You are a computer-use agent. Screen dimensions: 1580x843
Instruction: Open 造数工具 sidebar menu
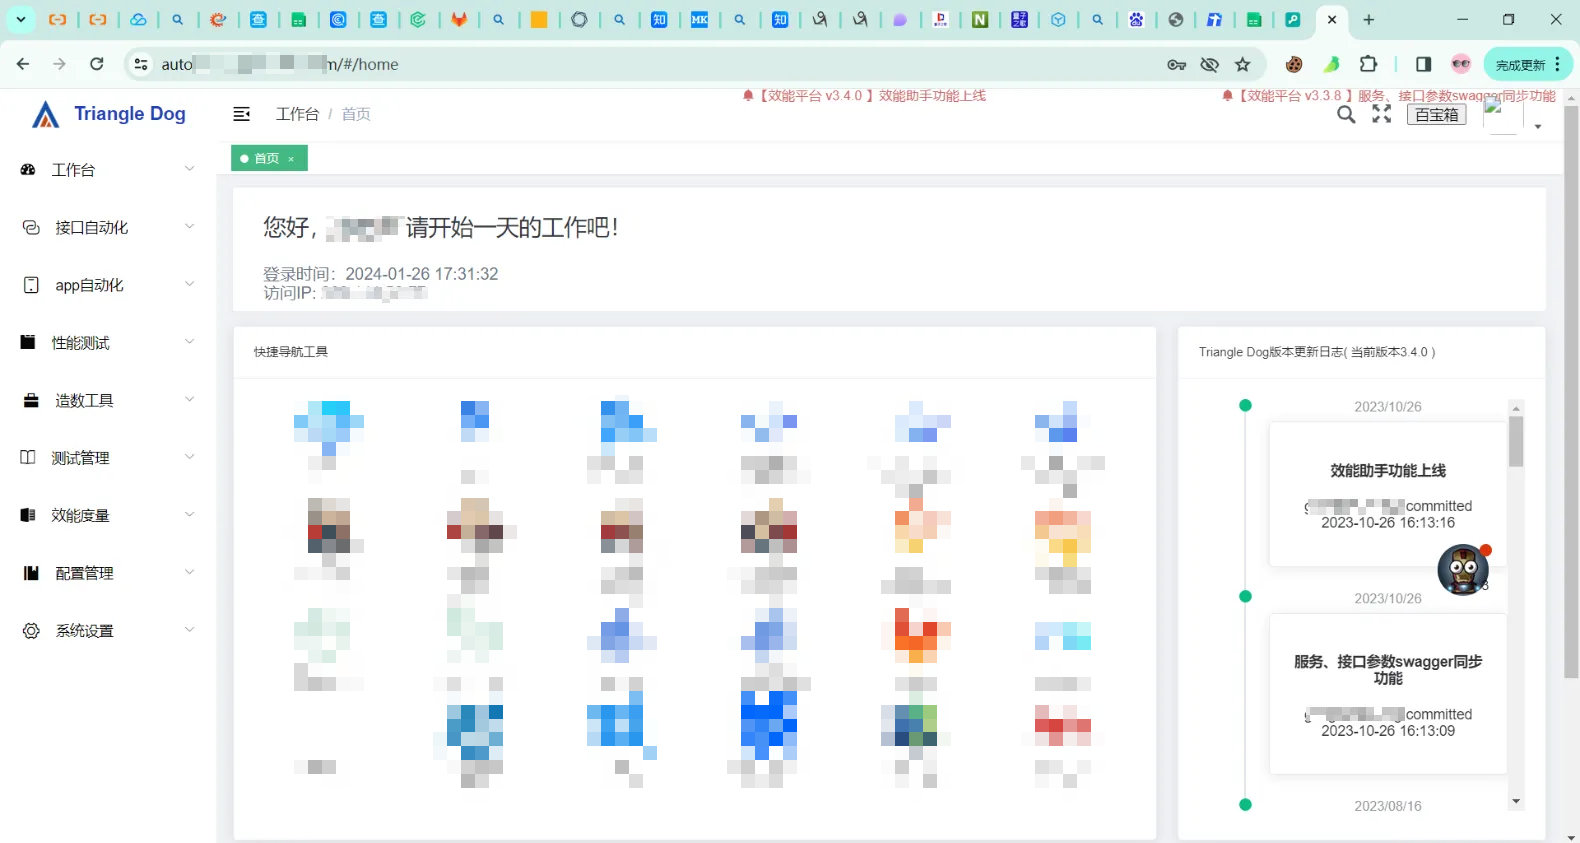tap(108, 401)
